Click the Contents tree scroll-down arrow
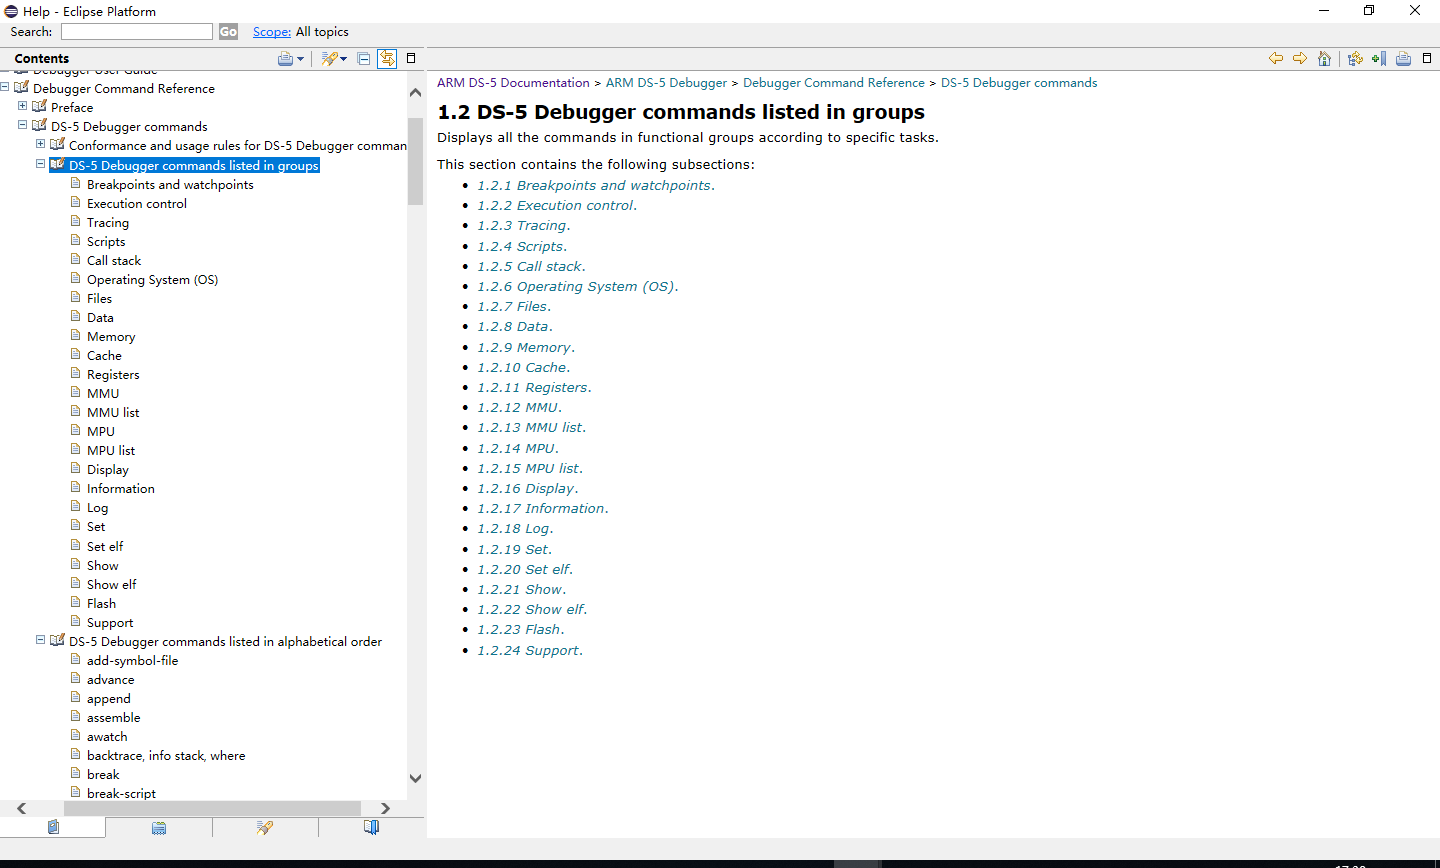Screen dimensions: 1440x868 point(416,778)
